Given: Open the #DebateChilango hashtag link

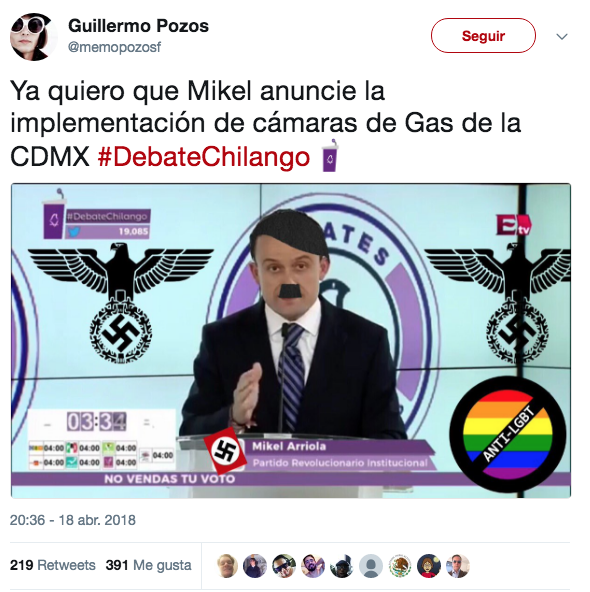Looking at the screenshot, I should pos(204,157).
